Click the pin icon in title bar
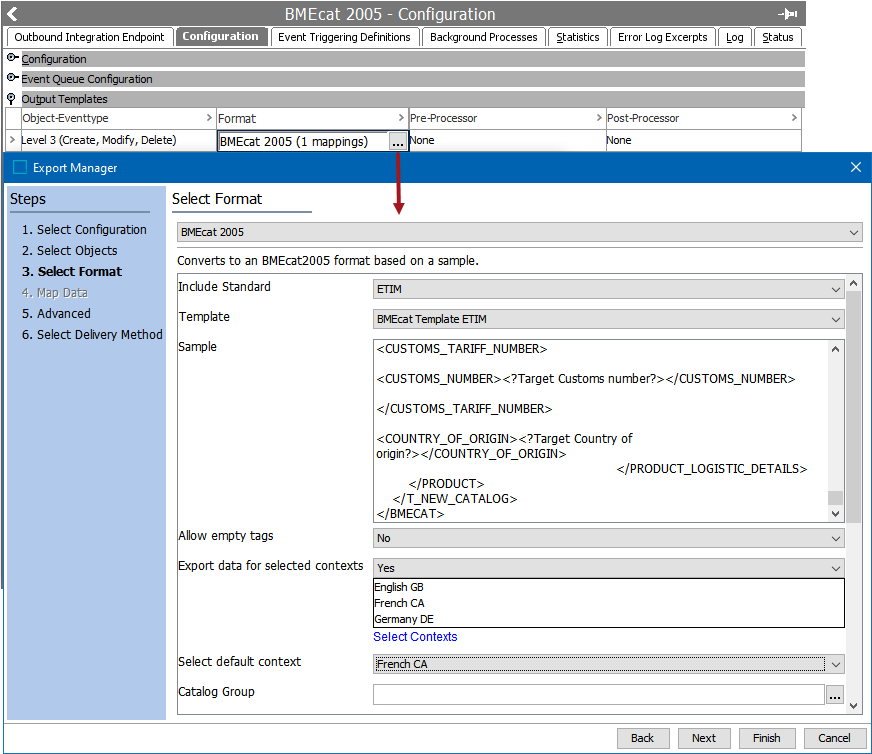Image resolution: width=872 pixels, height=754 pixels. pos(787,14)
